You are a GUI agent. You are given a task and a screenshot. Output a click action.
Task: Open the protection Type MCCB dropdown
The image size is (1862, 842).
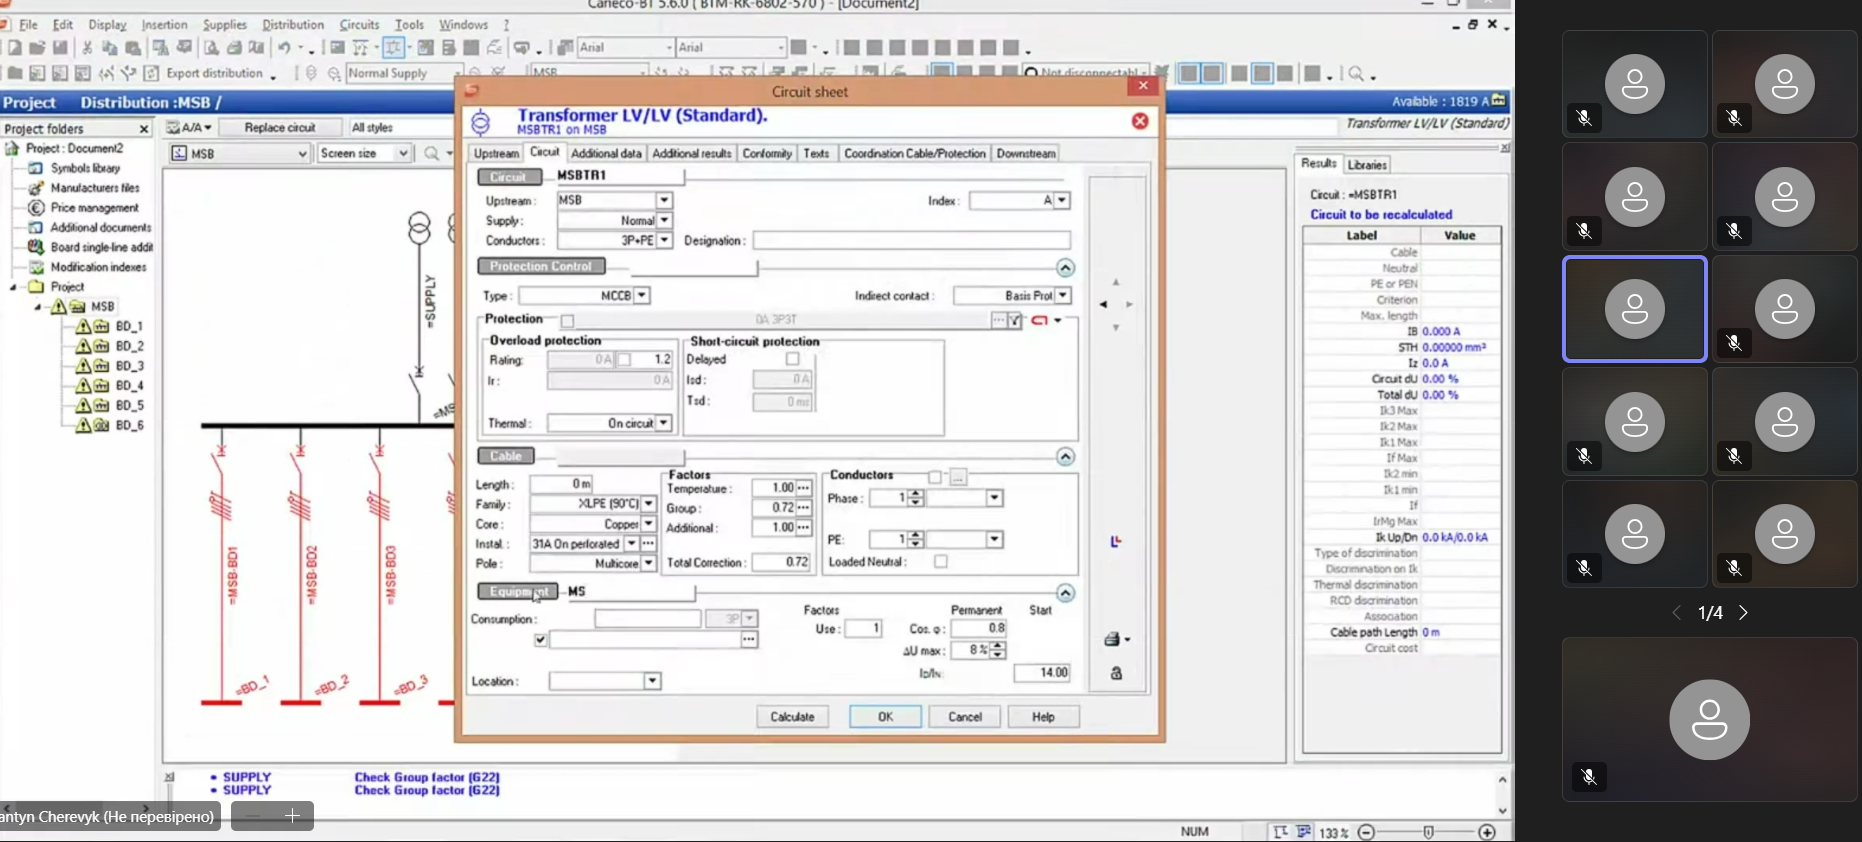[x=642, y=296]
